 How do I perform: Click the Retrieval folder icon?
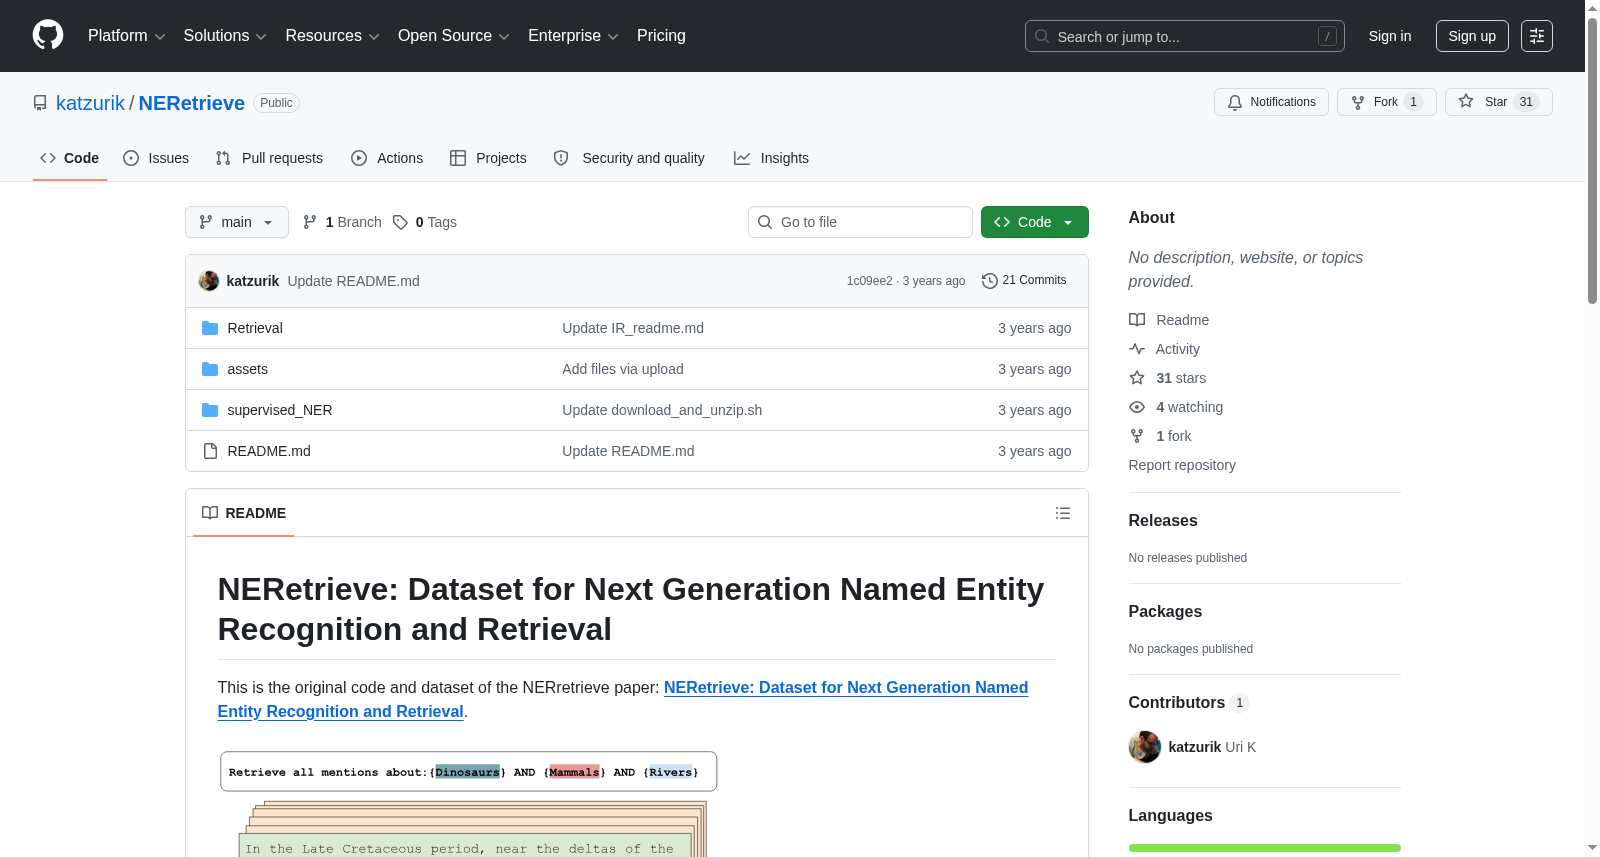pyautogui.click(x=210, y=328)
